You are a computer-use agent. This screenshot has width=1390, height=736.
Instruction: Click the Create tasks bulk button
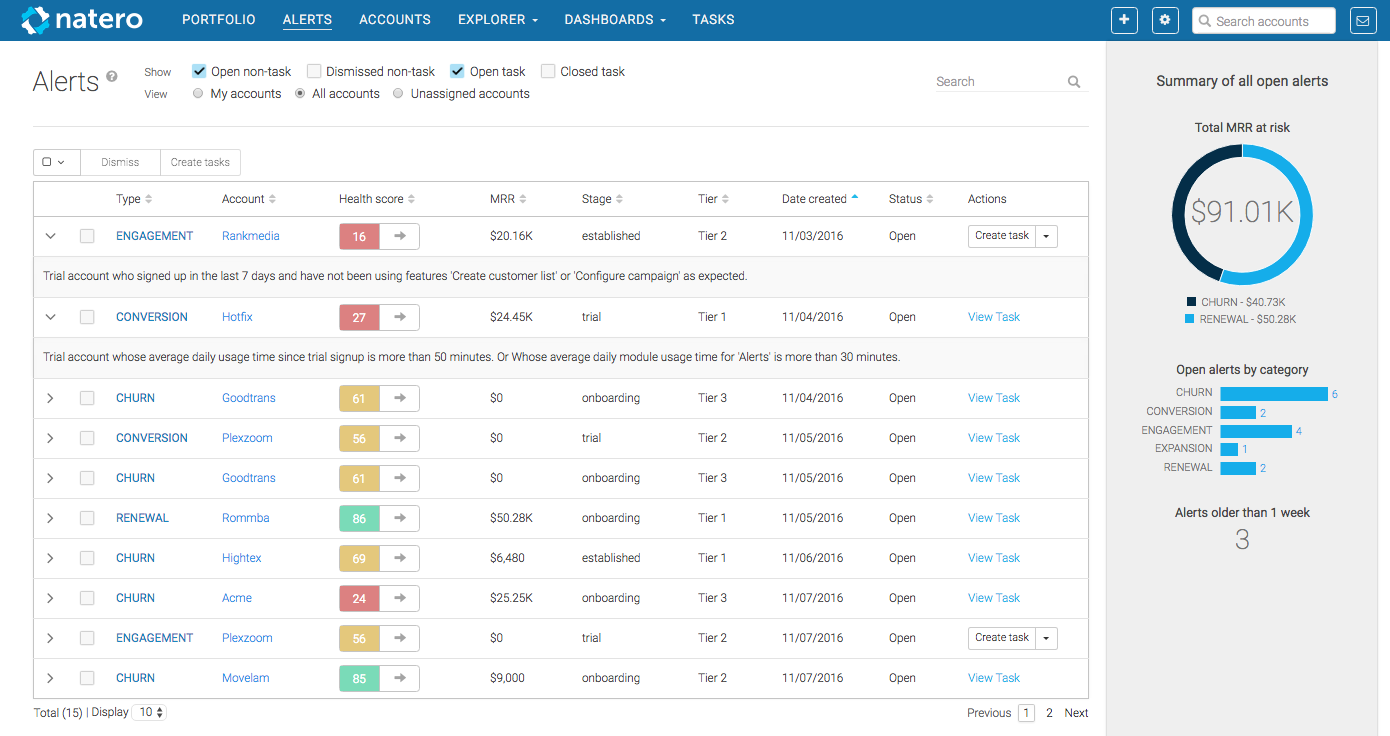click(x=200, y=162)
